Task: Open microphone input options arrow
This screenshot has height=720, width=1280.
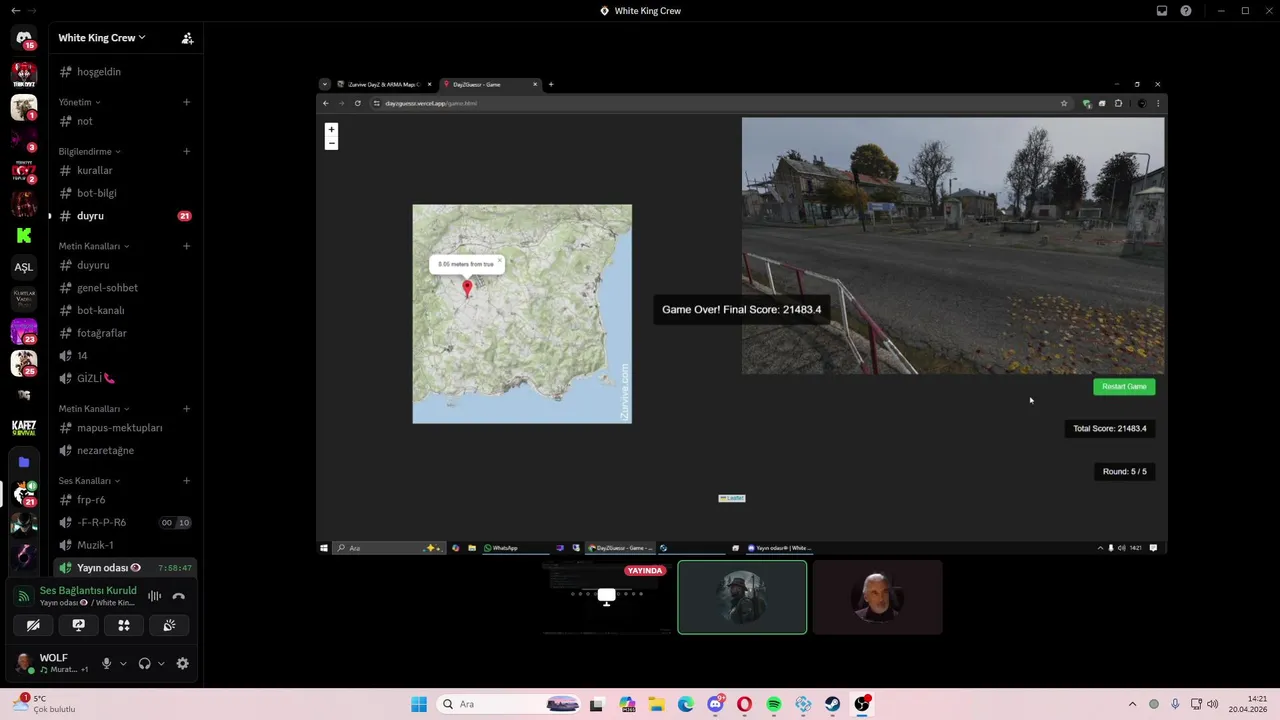Action: pyautogui.click(x=123, y=663)
